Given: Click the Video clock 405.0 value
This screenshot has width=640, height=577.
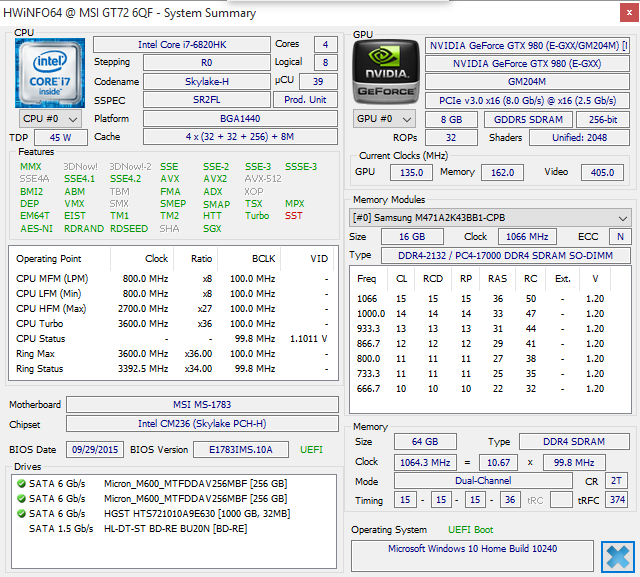Looking at the screenshot, I should tap(602, 173).
